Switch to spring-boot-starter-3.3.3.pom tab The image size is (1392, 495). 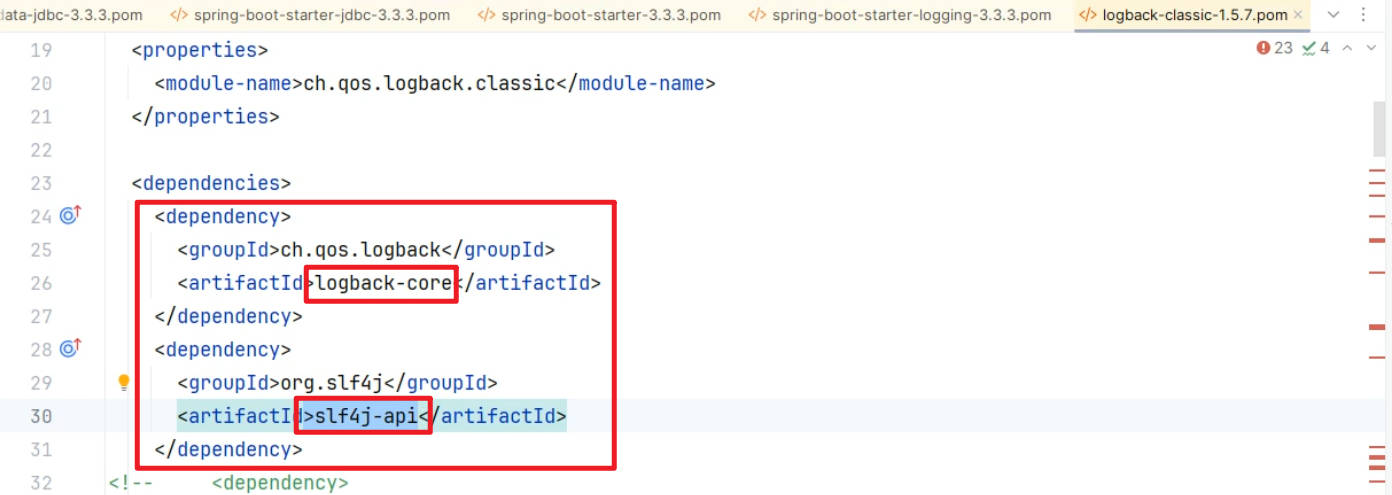click(x=610, y=15)
